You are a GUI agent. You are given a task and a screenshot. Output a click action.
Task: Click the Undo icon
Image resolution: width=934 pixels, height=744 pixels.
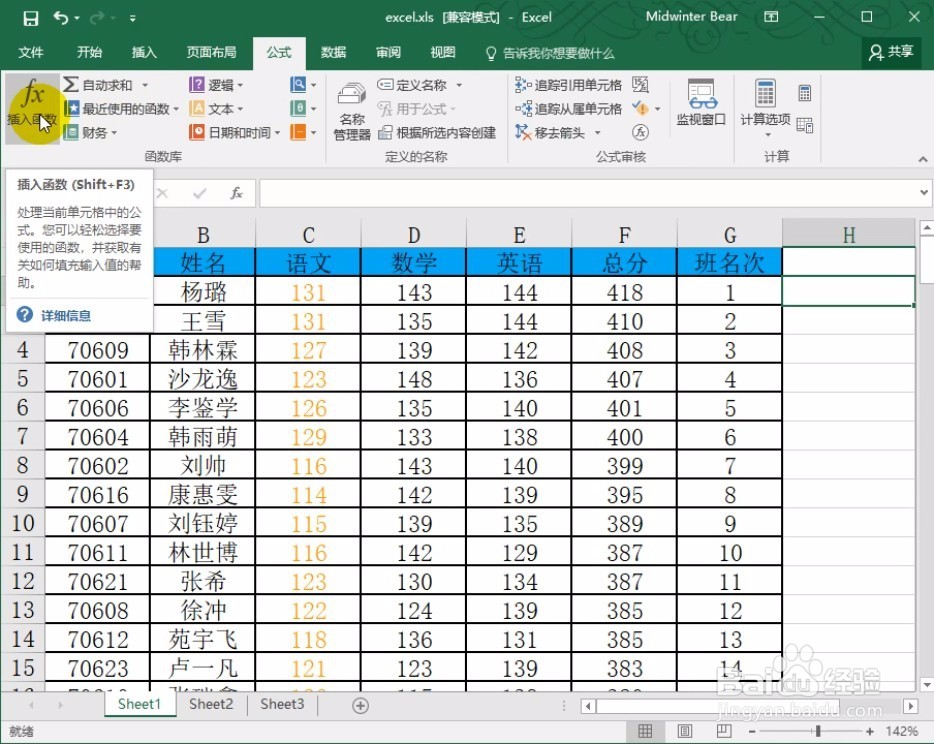[61, 18]
